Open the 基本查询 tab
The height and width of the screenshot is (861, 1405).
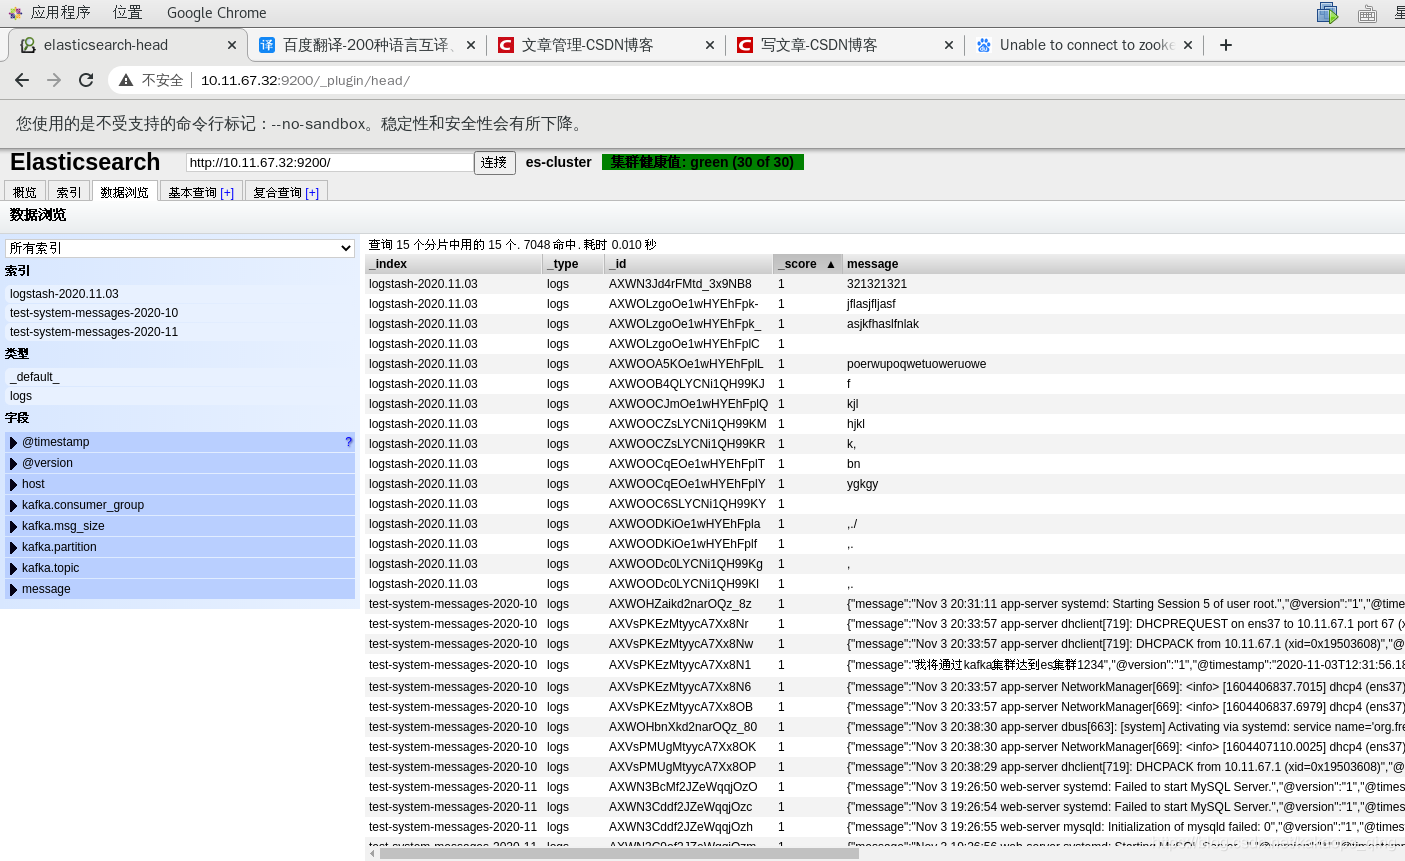tap(200, 192)
